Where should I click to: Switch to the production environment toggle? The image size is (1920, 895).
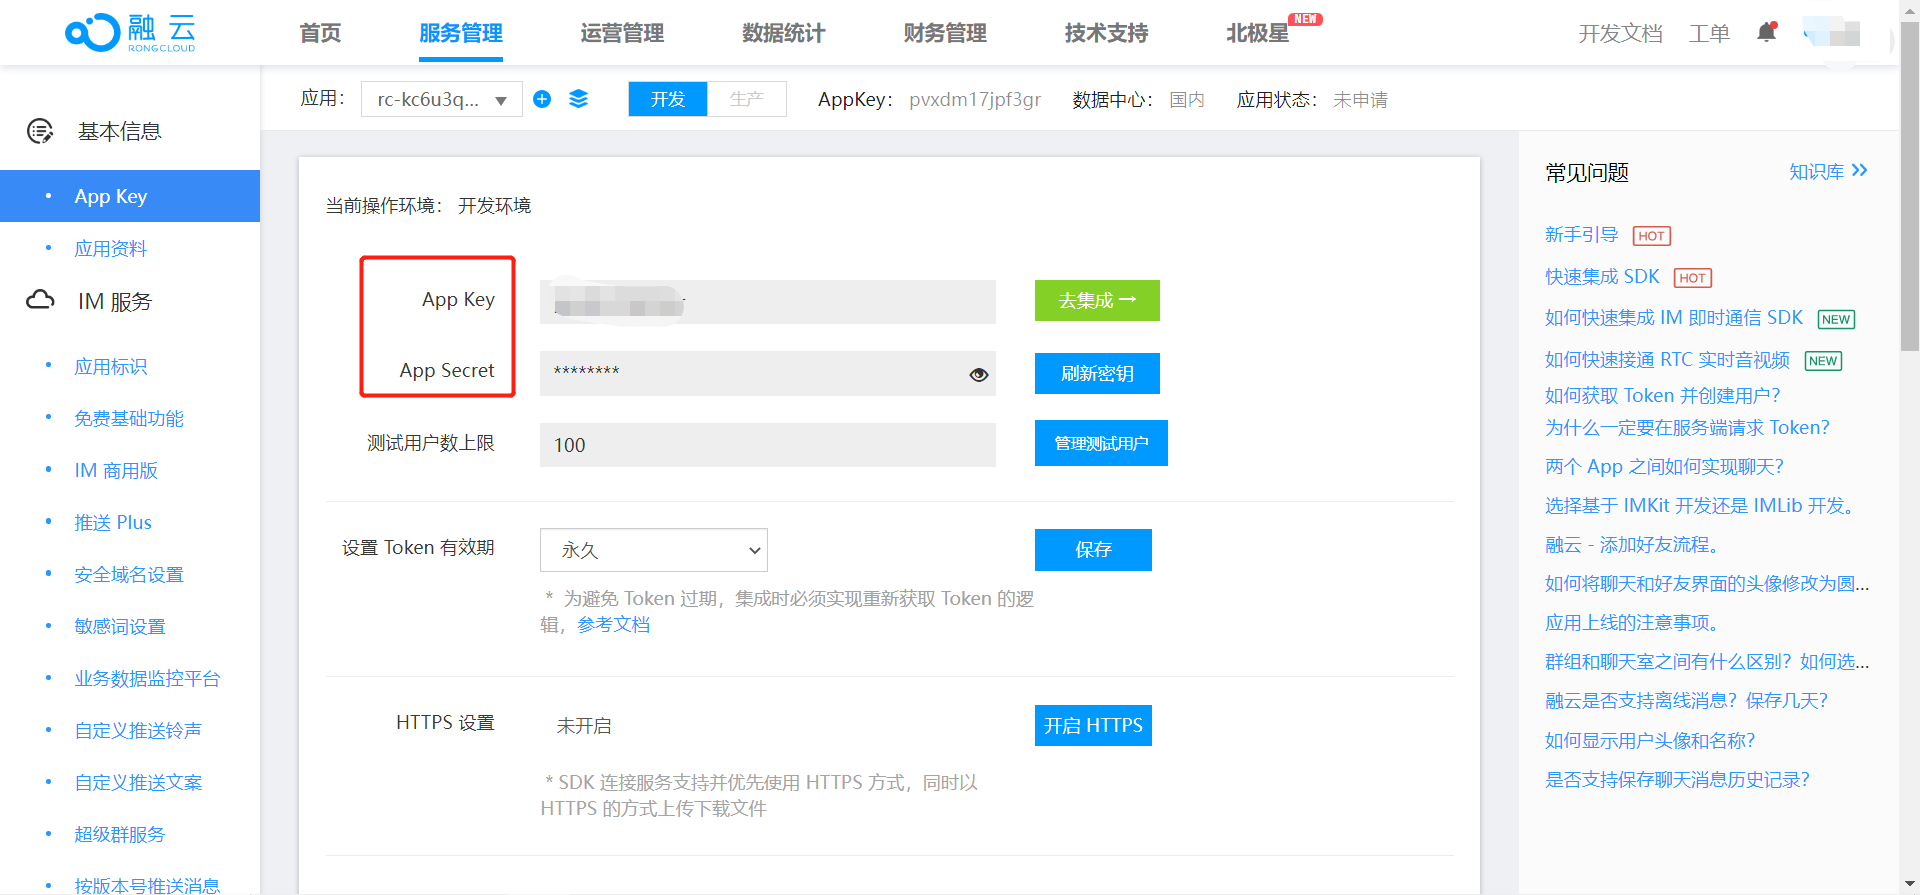(x=746, y=99)
